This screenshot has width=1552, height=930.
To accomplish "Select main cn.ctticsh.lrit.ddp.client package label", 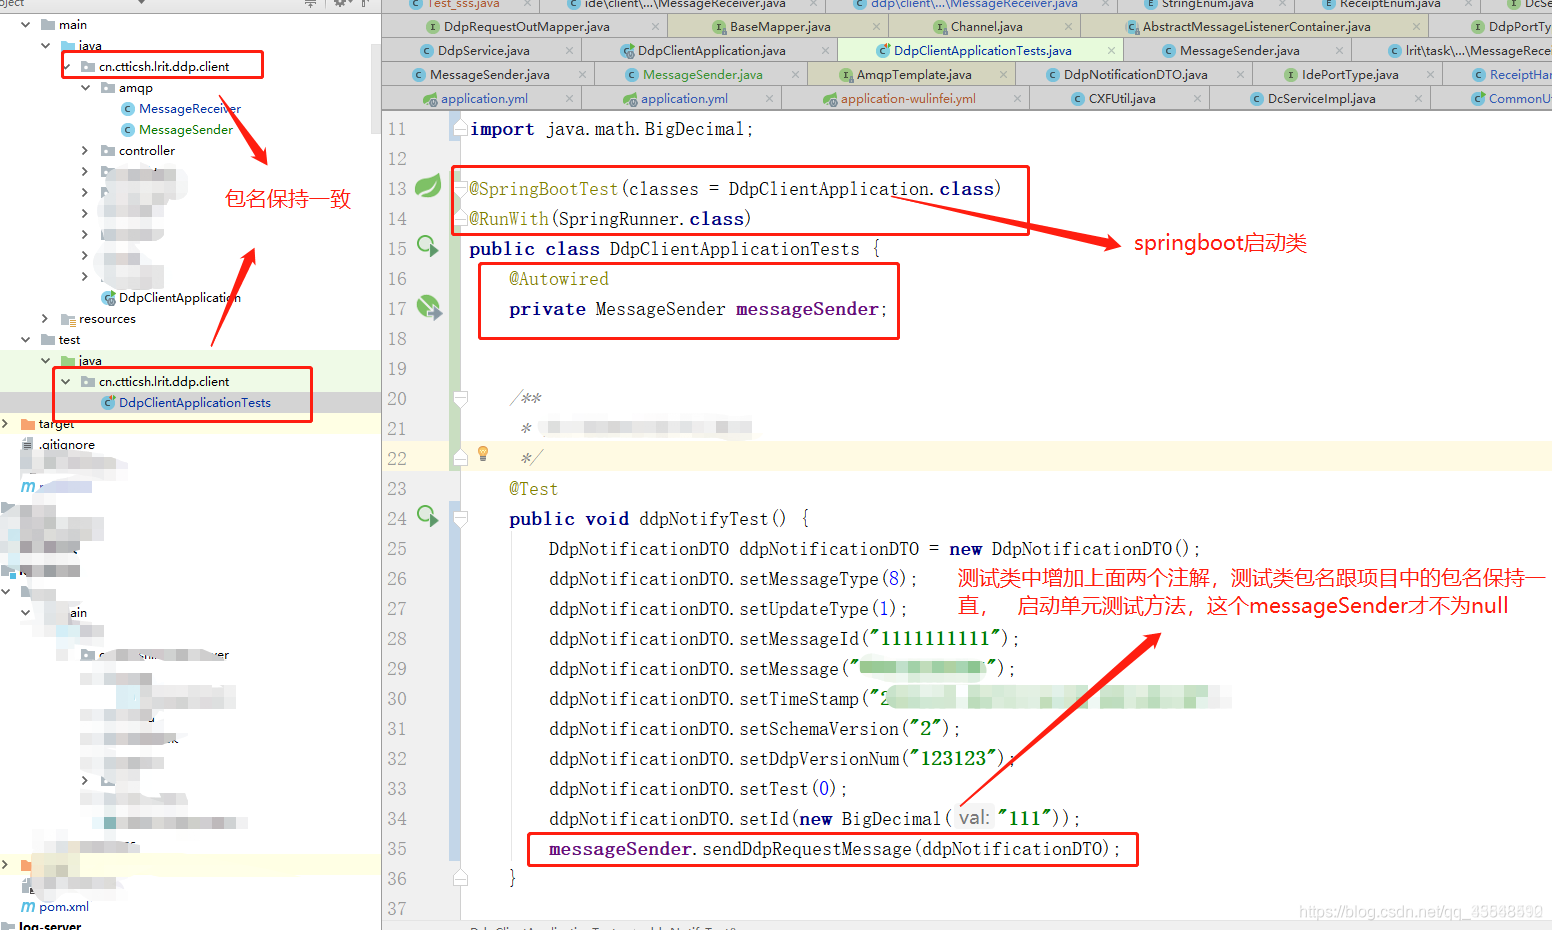I will 164,67.
